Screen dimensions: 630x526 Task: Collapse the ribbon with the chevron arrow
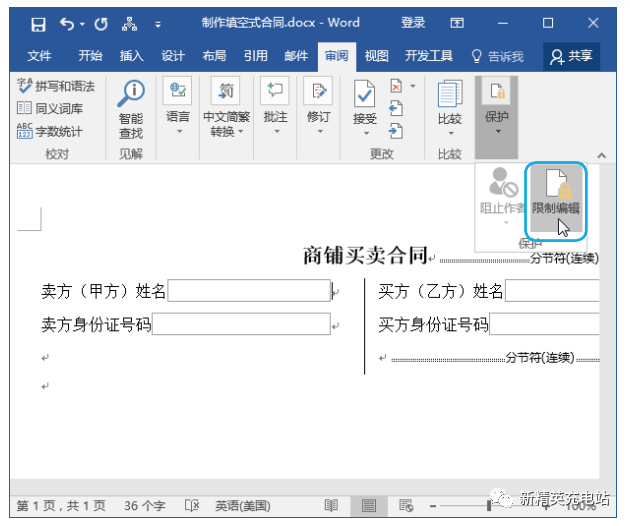click(x=601, y=155)
